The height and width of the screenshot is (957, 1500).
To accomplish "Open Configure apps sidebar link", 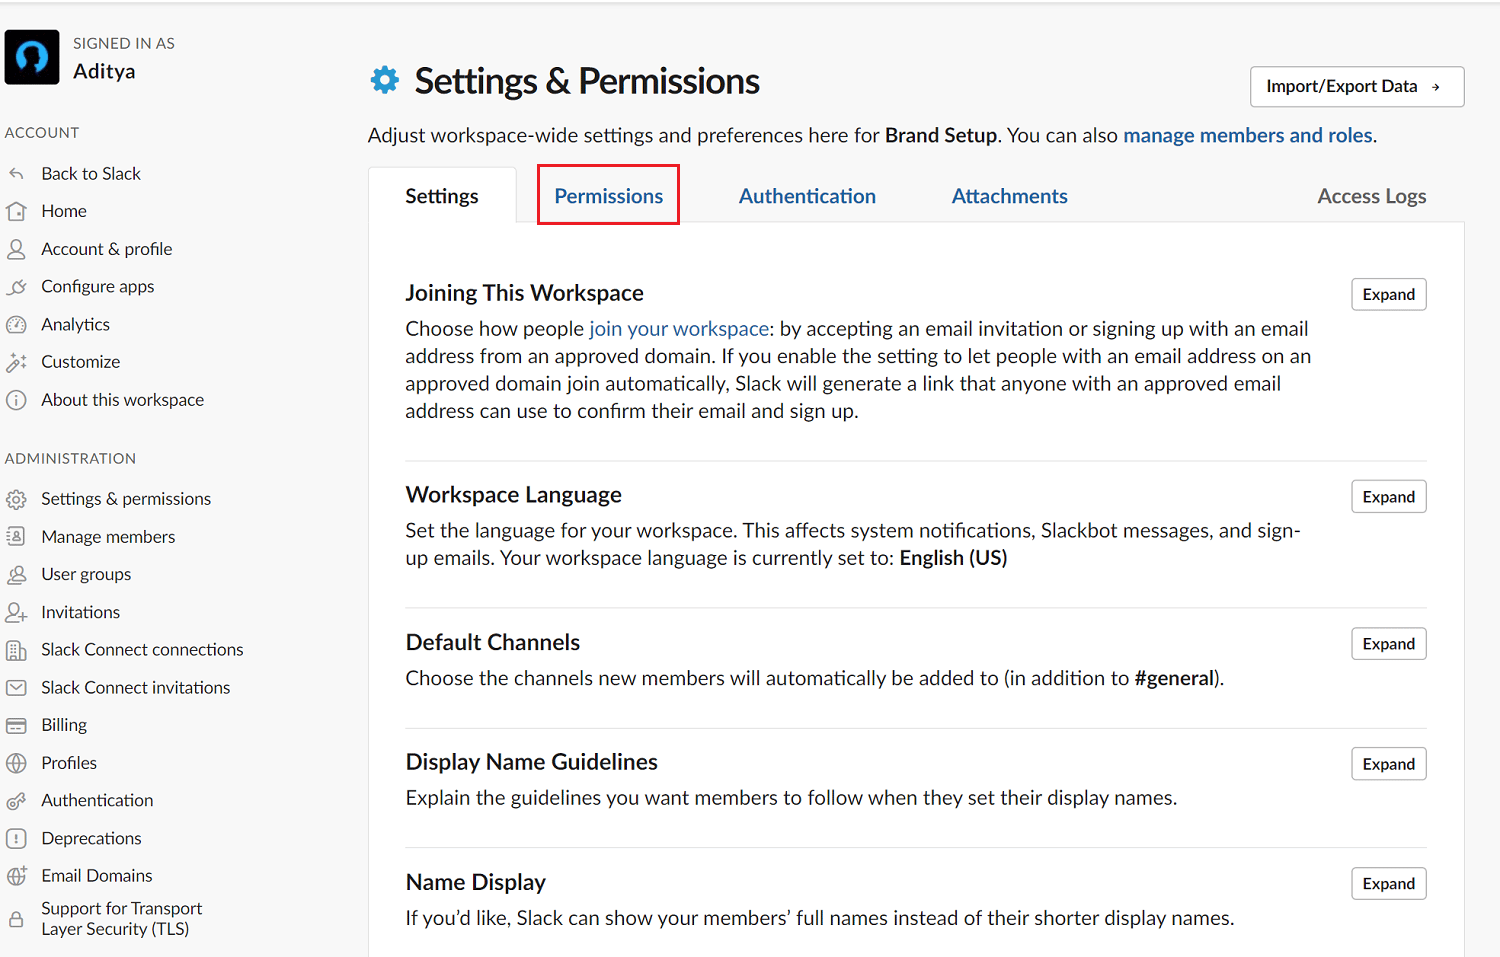I will tap(98, 287).
